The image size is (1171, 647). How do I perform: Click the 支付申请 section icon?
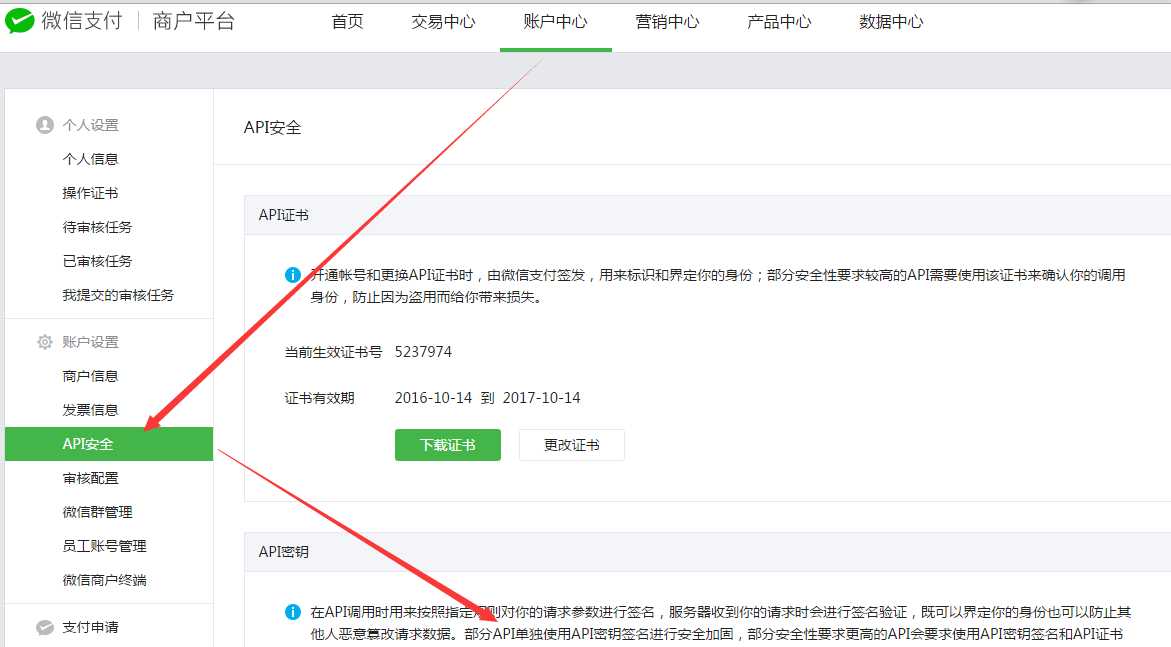pyautogui.click(x=45, y=628)
